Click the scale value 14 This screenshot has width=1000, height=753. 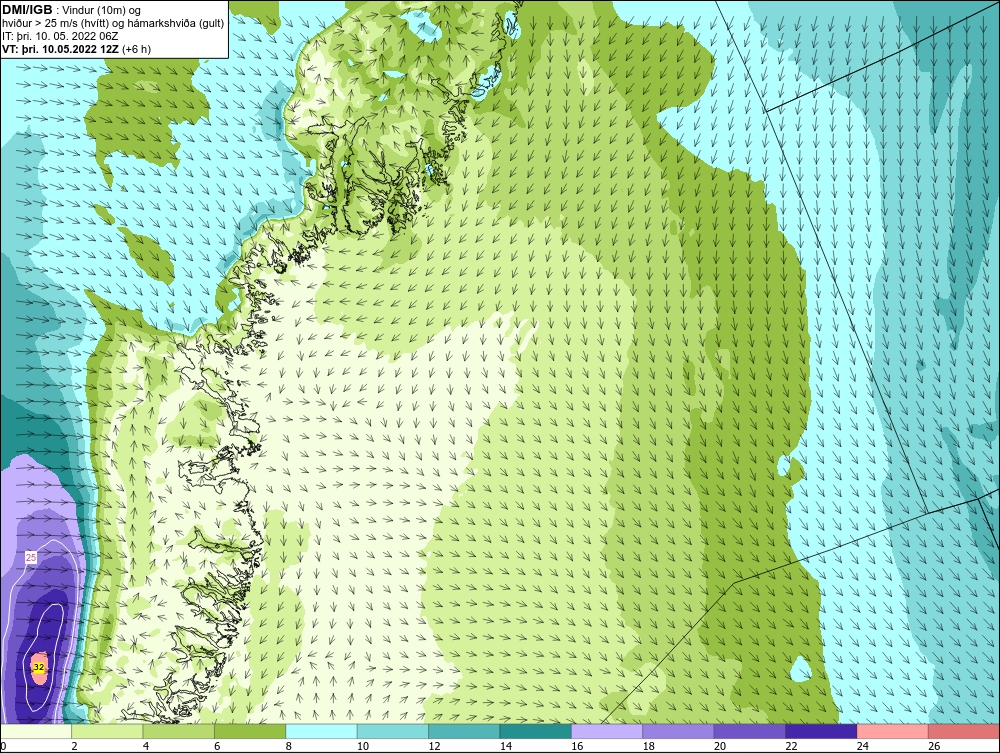[x=506, y=746]
